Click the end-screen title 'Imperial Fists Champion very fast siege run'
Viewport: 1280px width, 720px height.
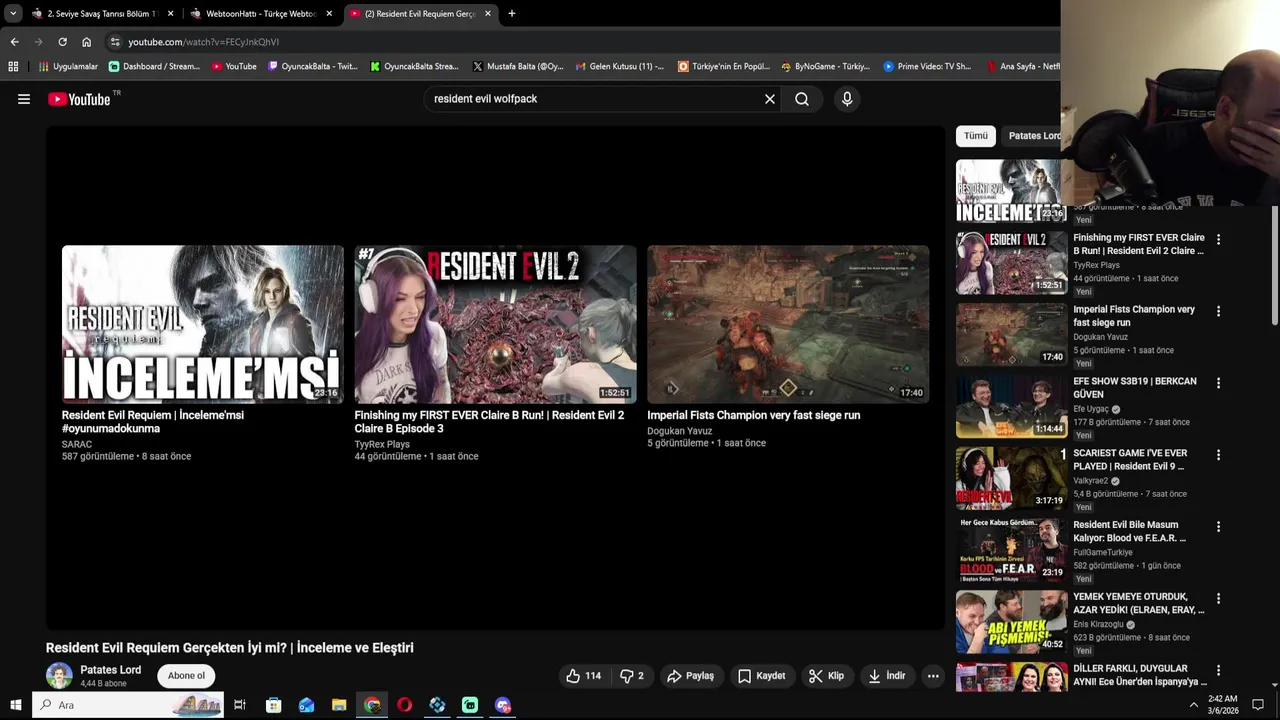tap(753, 415)
